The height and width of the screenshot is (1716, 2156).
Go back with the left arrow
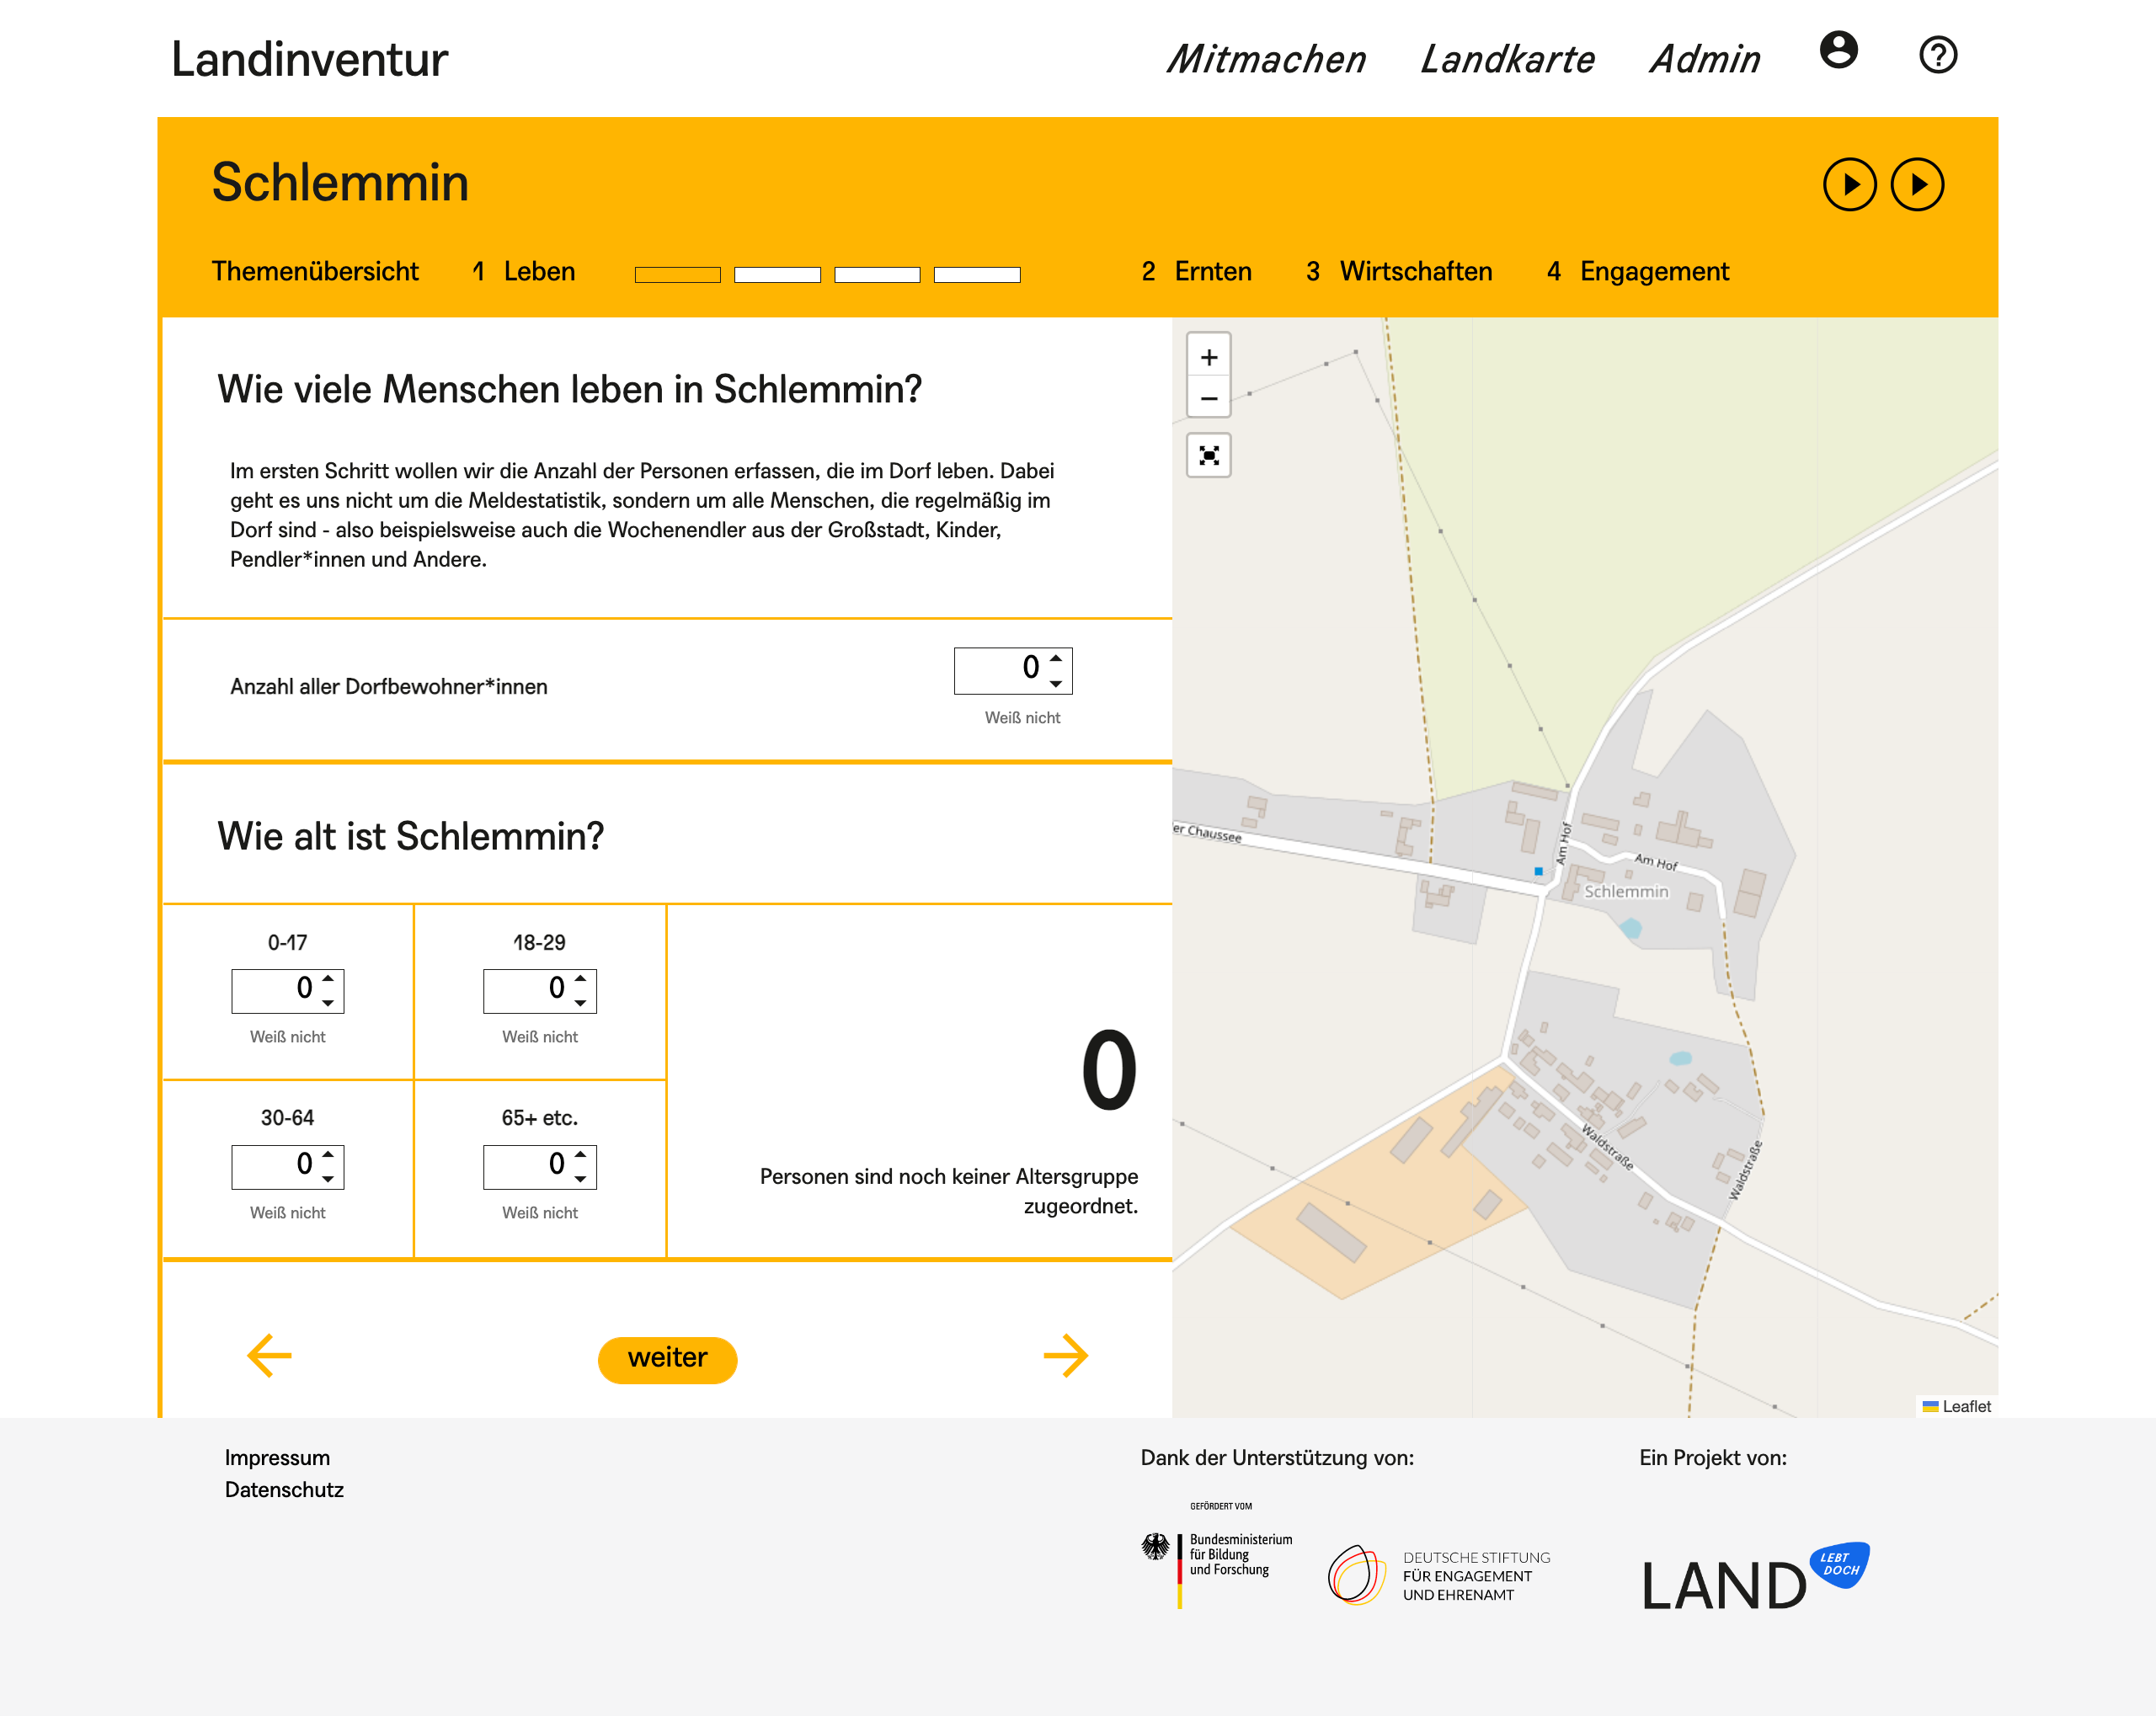269,1355
